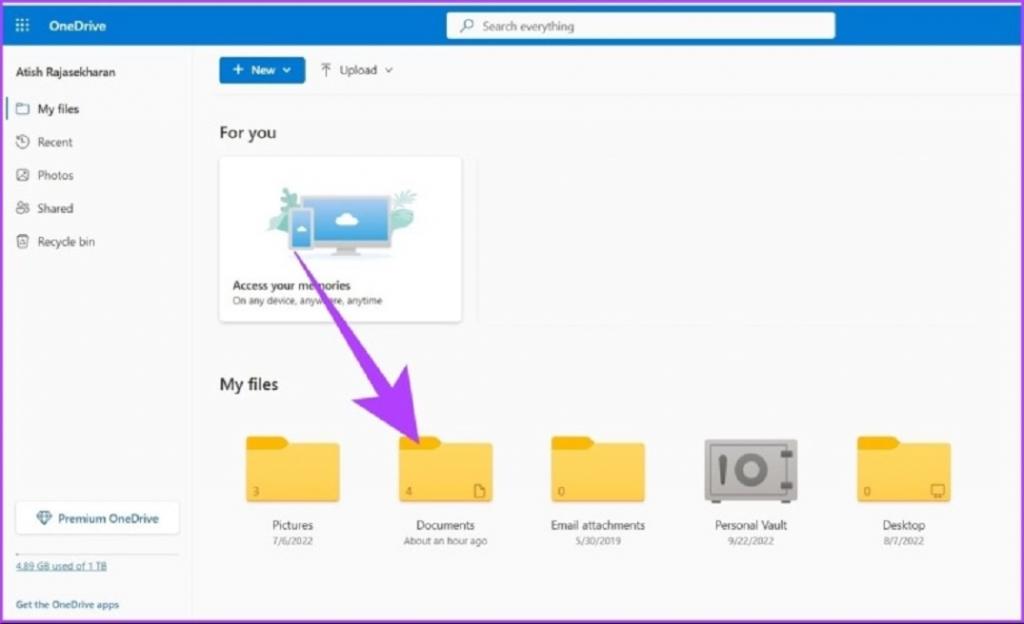Screen dimensions: 1024x624
Task: Click the Recent clock icon
Action: click(x=23, y=142)
